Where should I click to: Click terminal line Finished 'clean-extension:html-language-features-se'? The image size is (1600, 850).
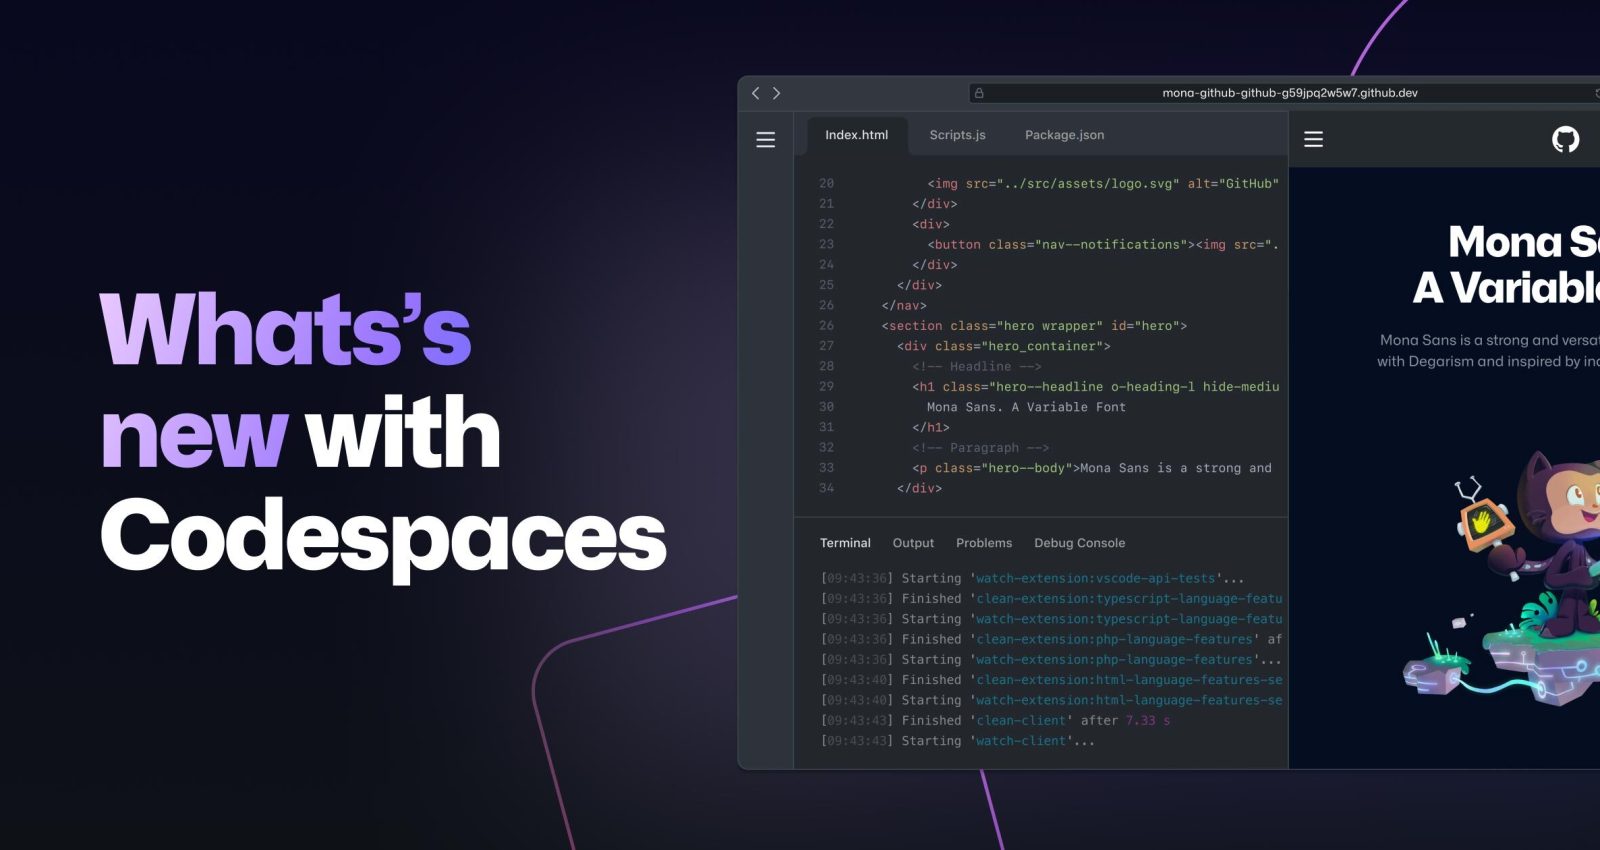pyautogui.click(x=1051, y=680)
